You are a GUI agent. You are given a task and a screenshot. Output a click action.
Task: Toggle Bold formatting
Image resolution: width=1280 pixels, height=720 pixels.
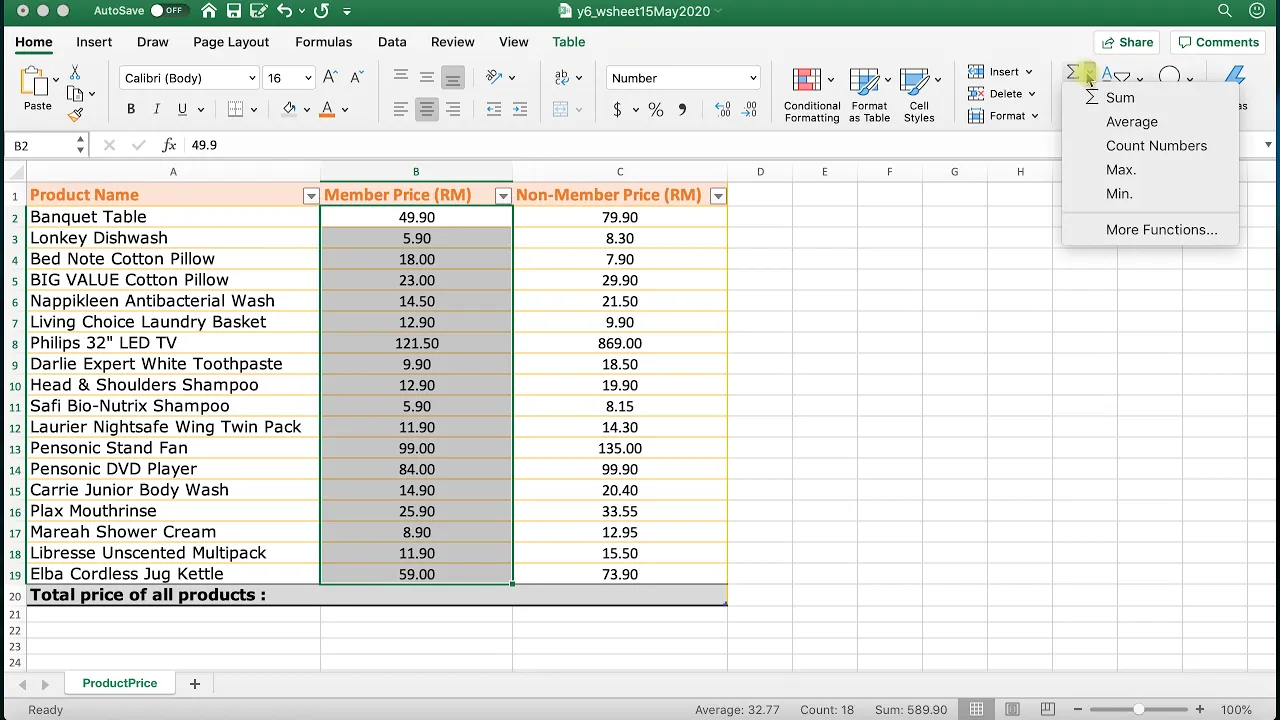(130, 109)
